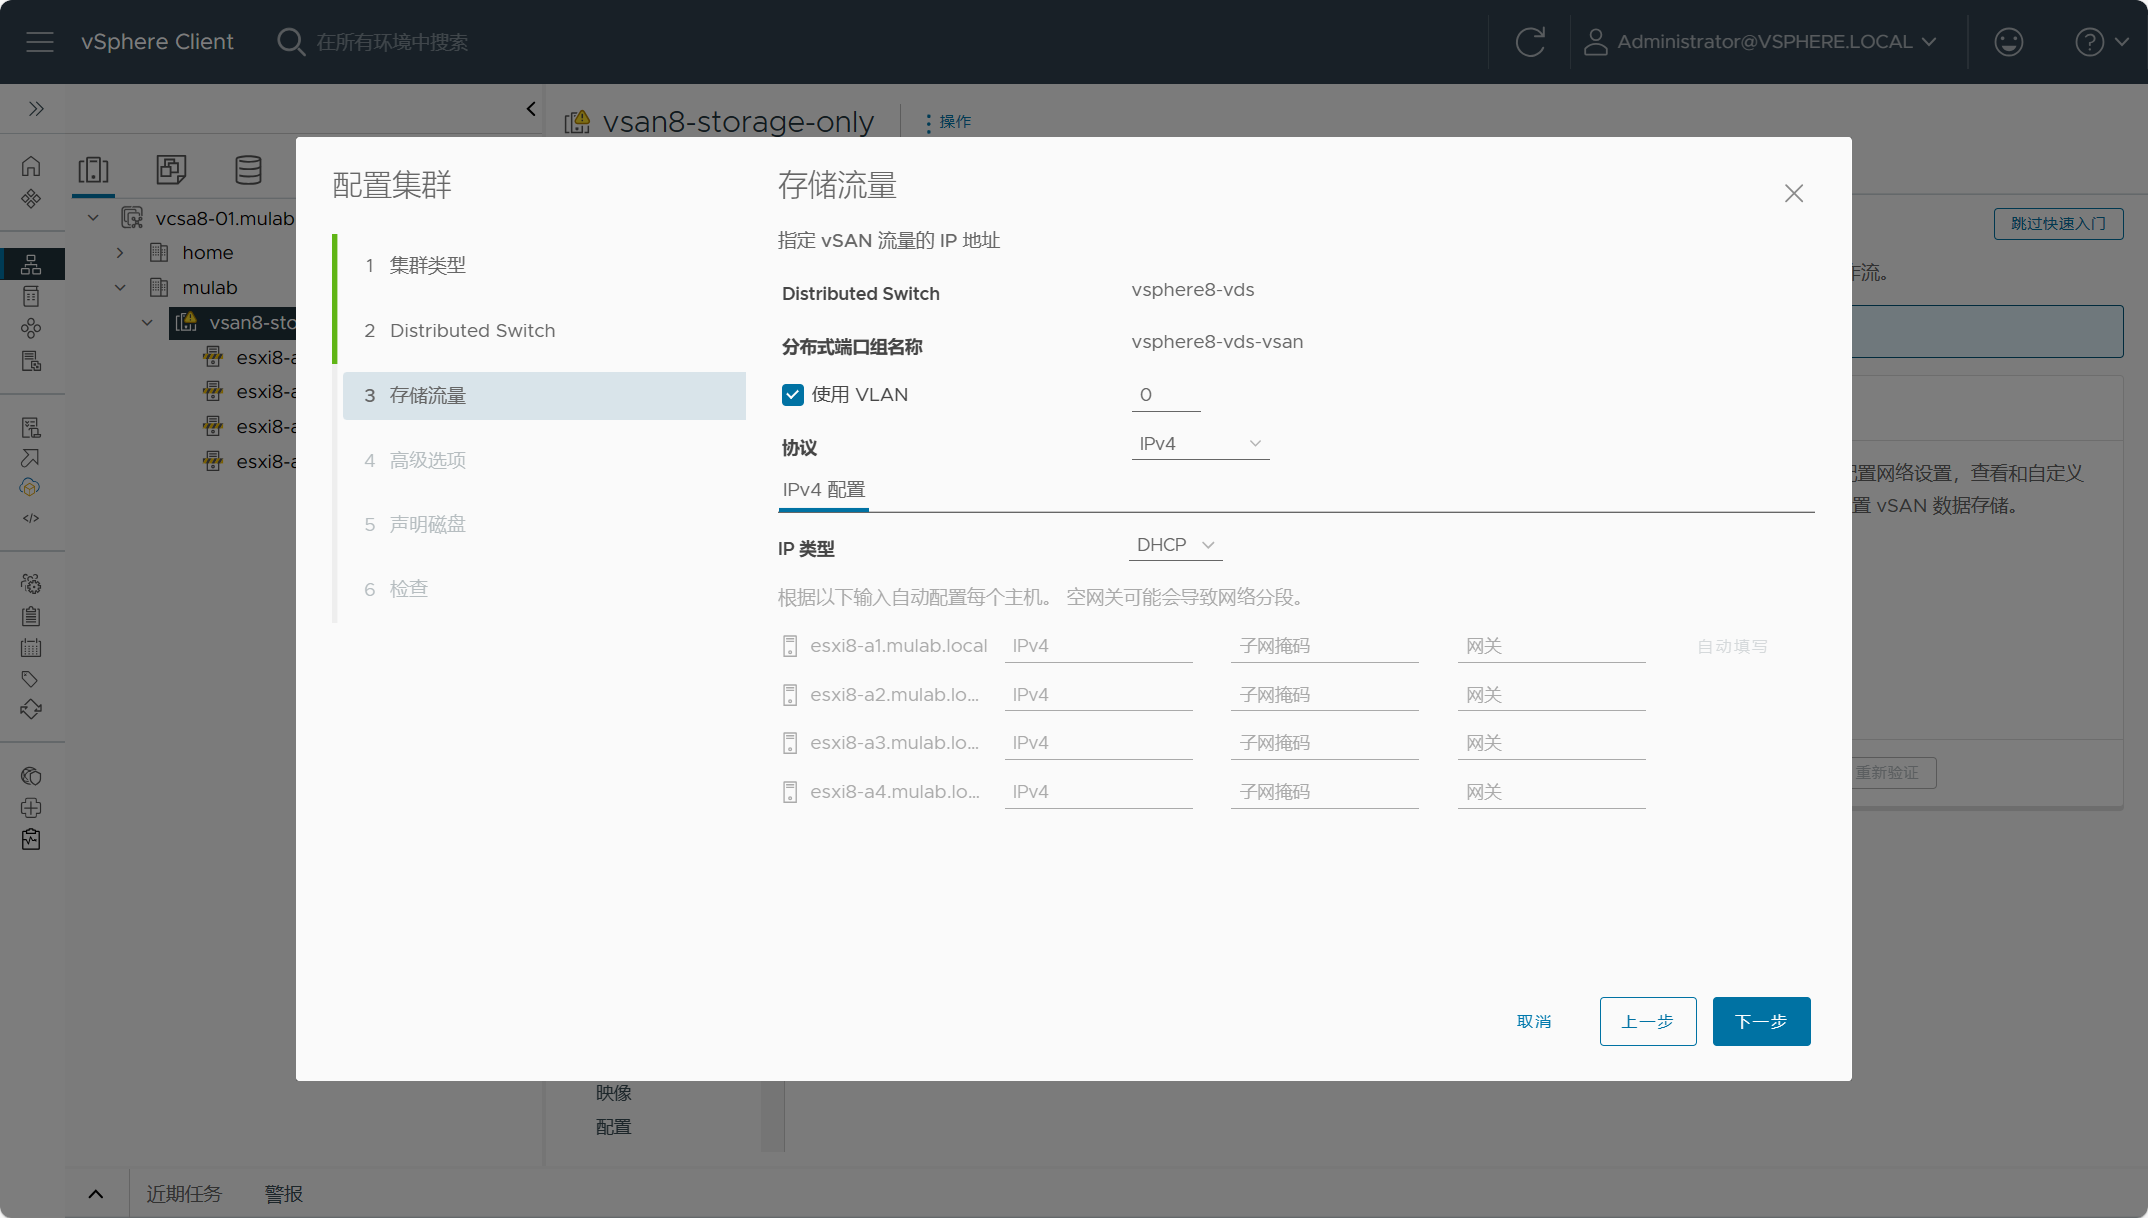Click IPv4 field for esxi8-a4
This screenshot has width=2148, height=1218.
1098,792
